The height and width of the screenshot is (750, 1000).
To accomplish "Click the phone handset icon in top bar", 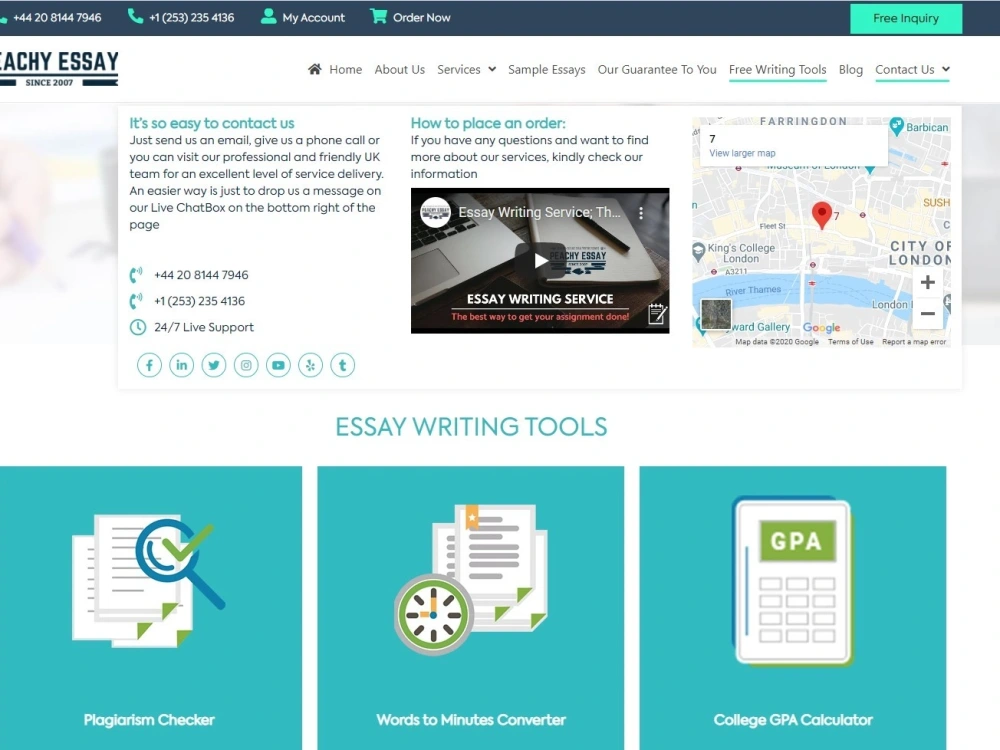I will pos(135,16).
